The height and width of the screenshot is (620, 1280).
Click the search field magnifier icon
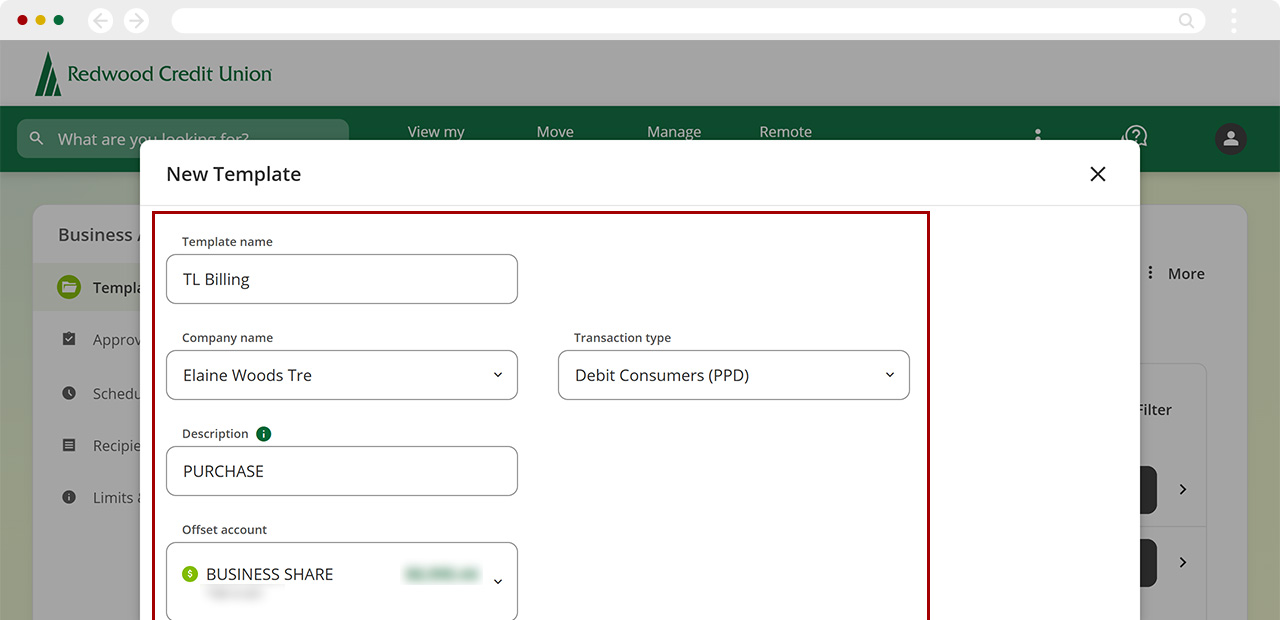tap(37, 139)
